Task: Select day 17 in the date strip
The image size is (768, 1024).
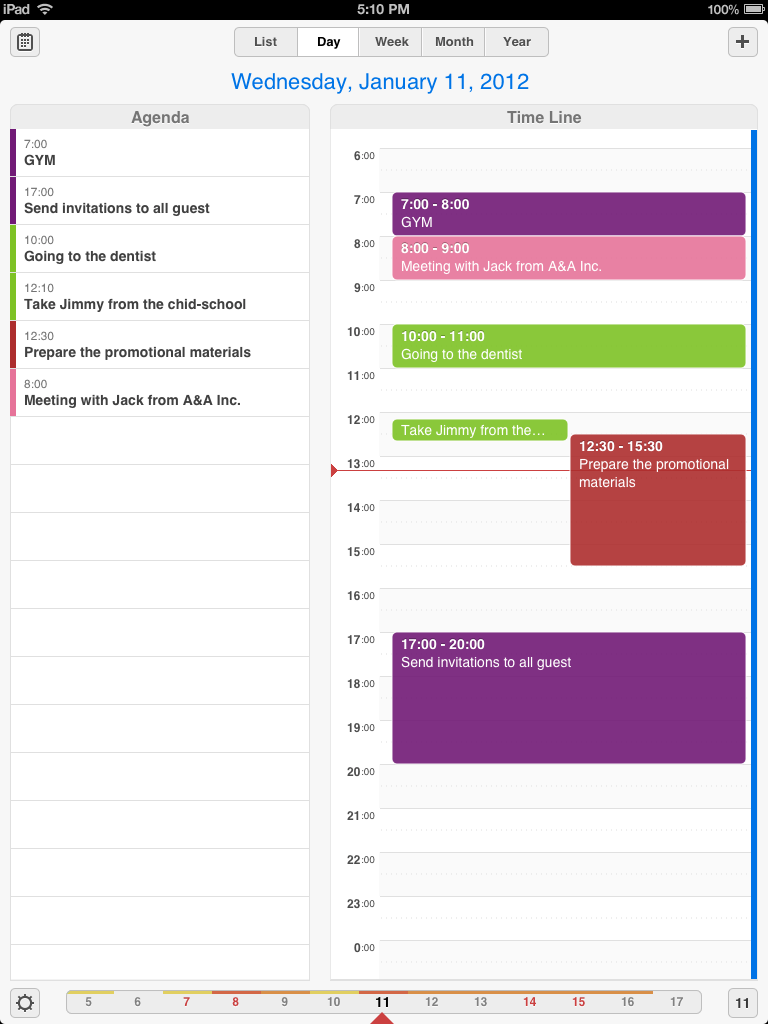Action: click(x=677, y=1001)
